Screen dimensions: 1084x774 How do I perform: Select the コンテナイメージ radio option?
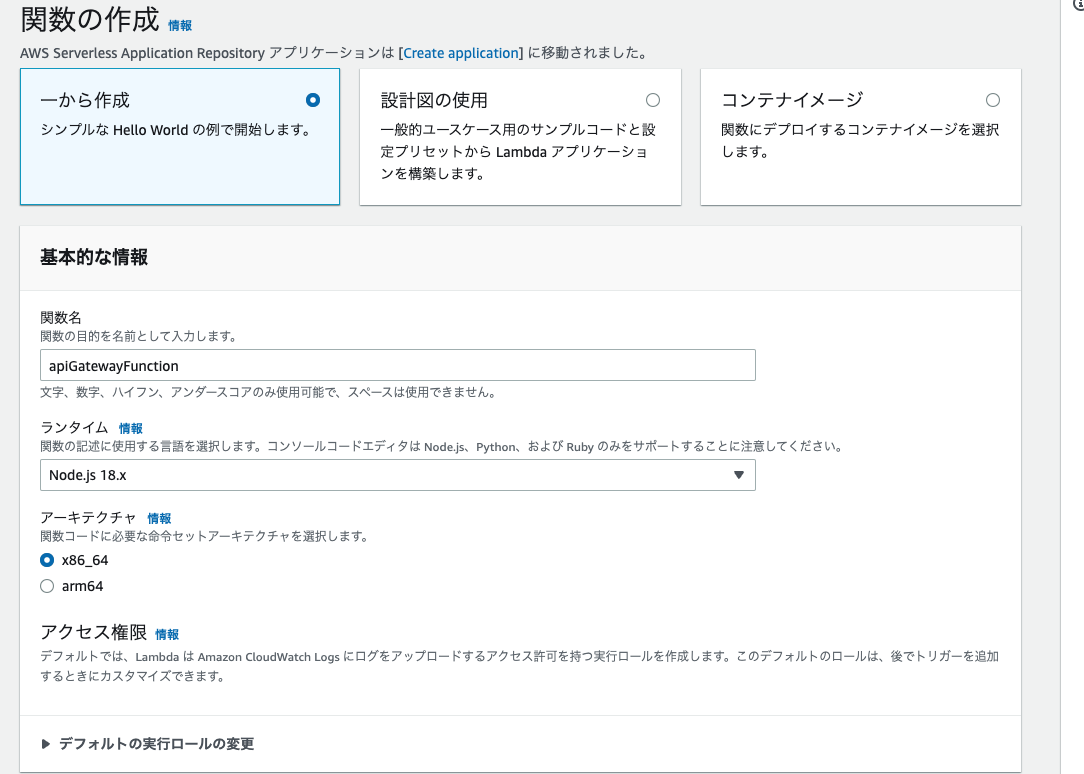coord(993,100)
